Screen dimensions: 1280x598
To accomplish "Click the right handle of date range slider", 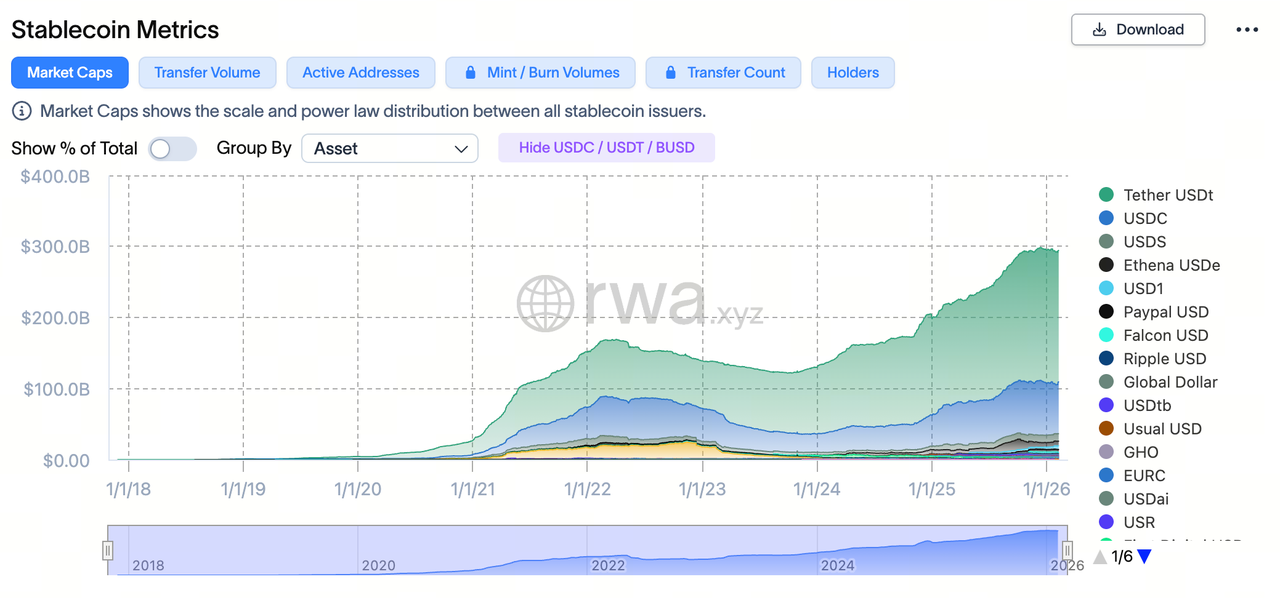I will click(x=1067, y=550).
